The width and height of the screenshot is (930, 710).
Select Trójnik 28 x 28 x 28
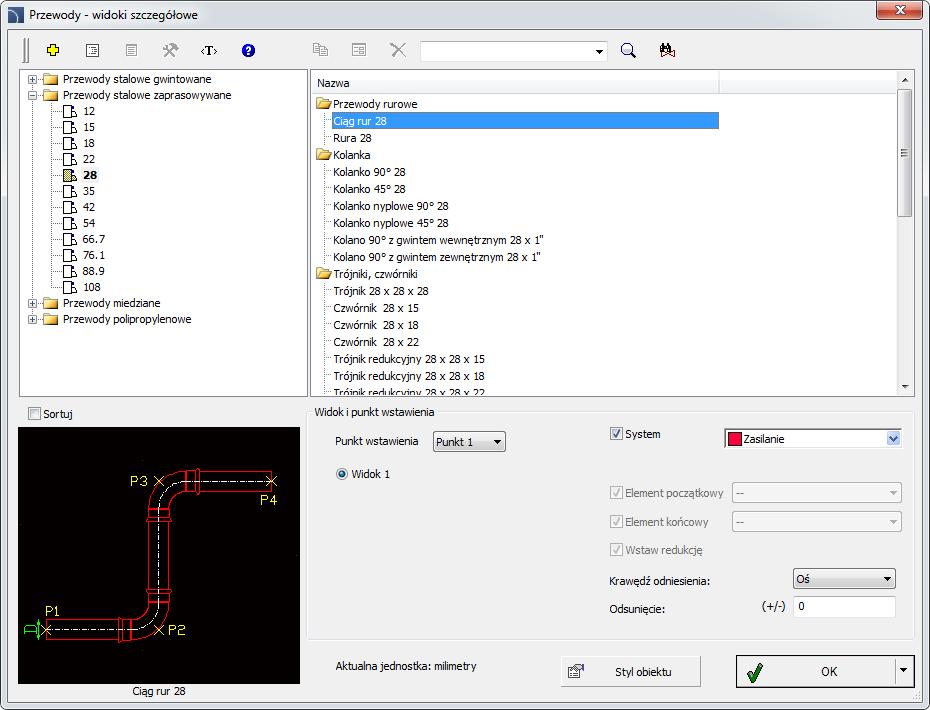pos(380,291)
